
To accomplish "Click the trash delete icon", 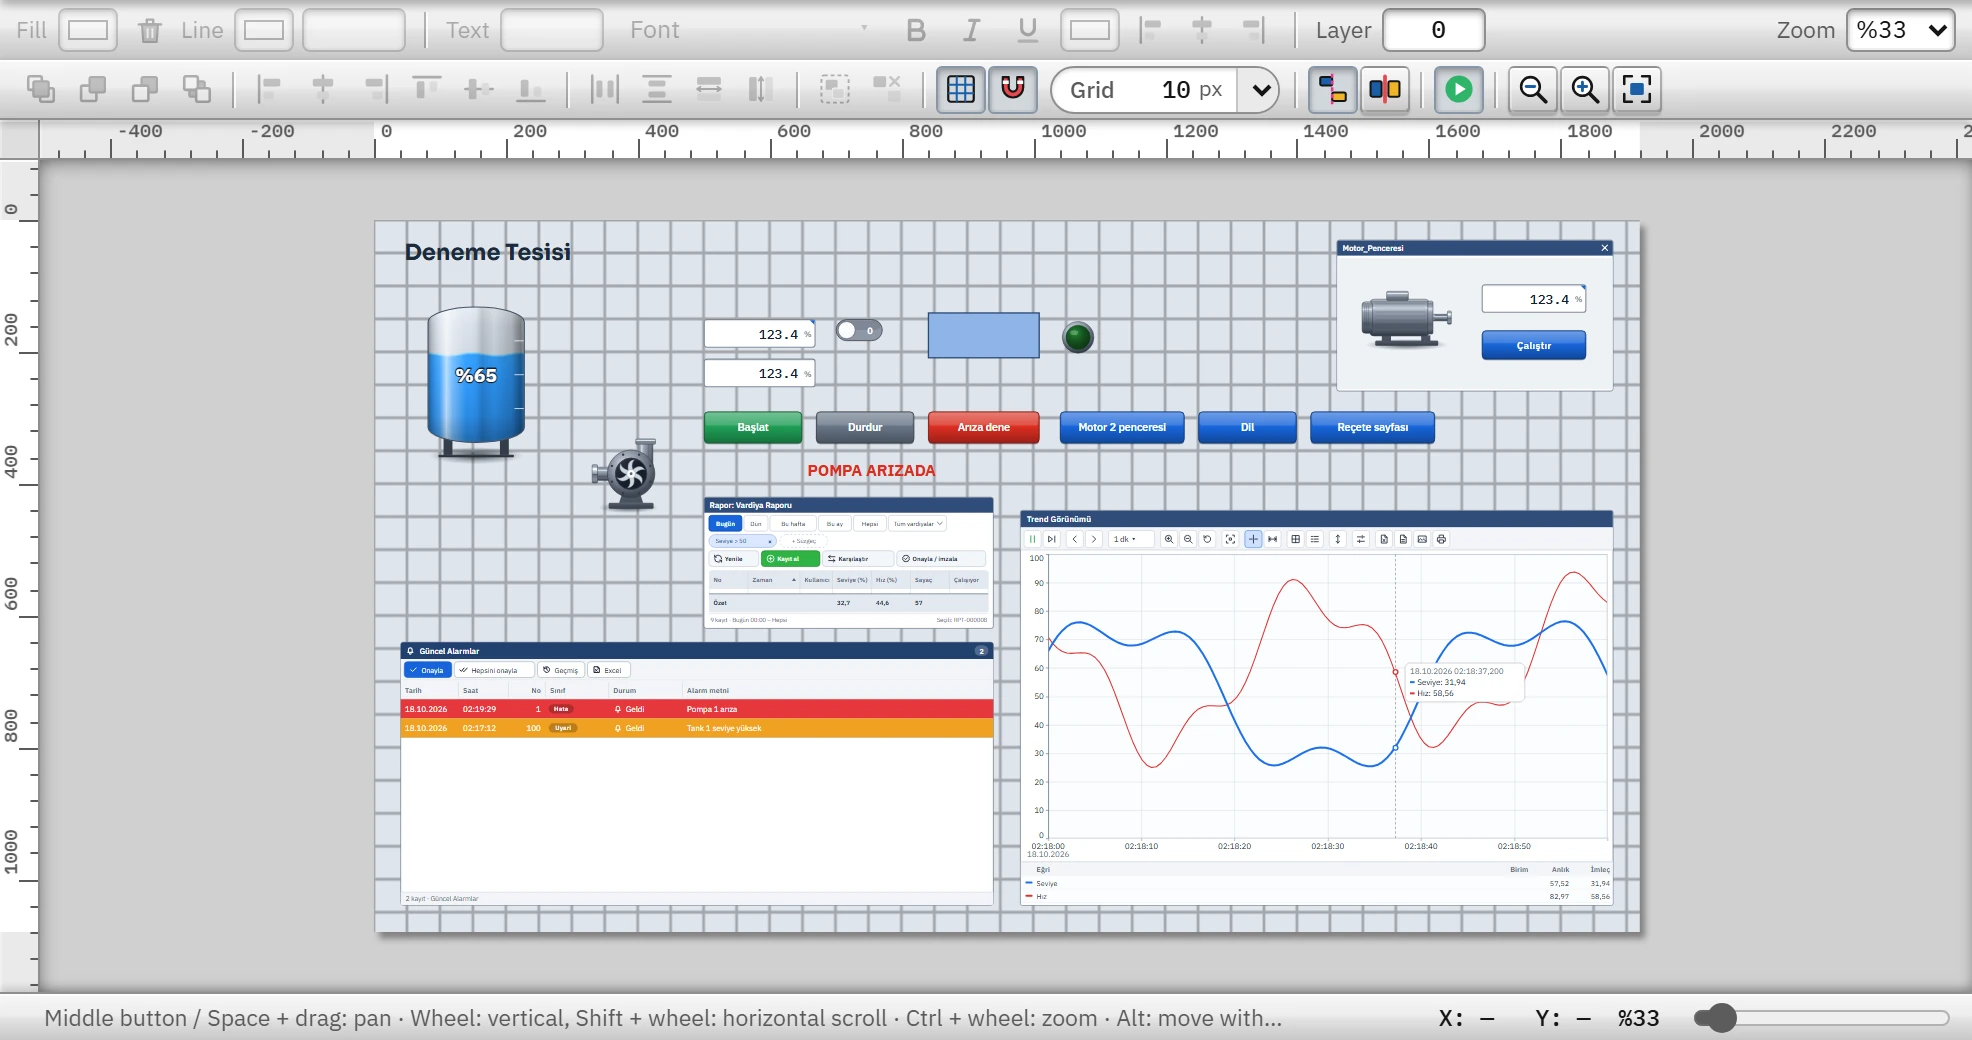I will pyautogui.click(x=150, y=30).
